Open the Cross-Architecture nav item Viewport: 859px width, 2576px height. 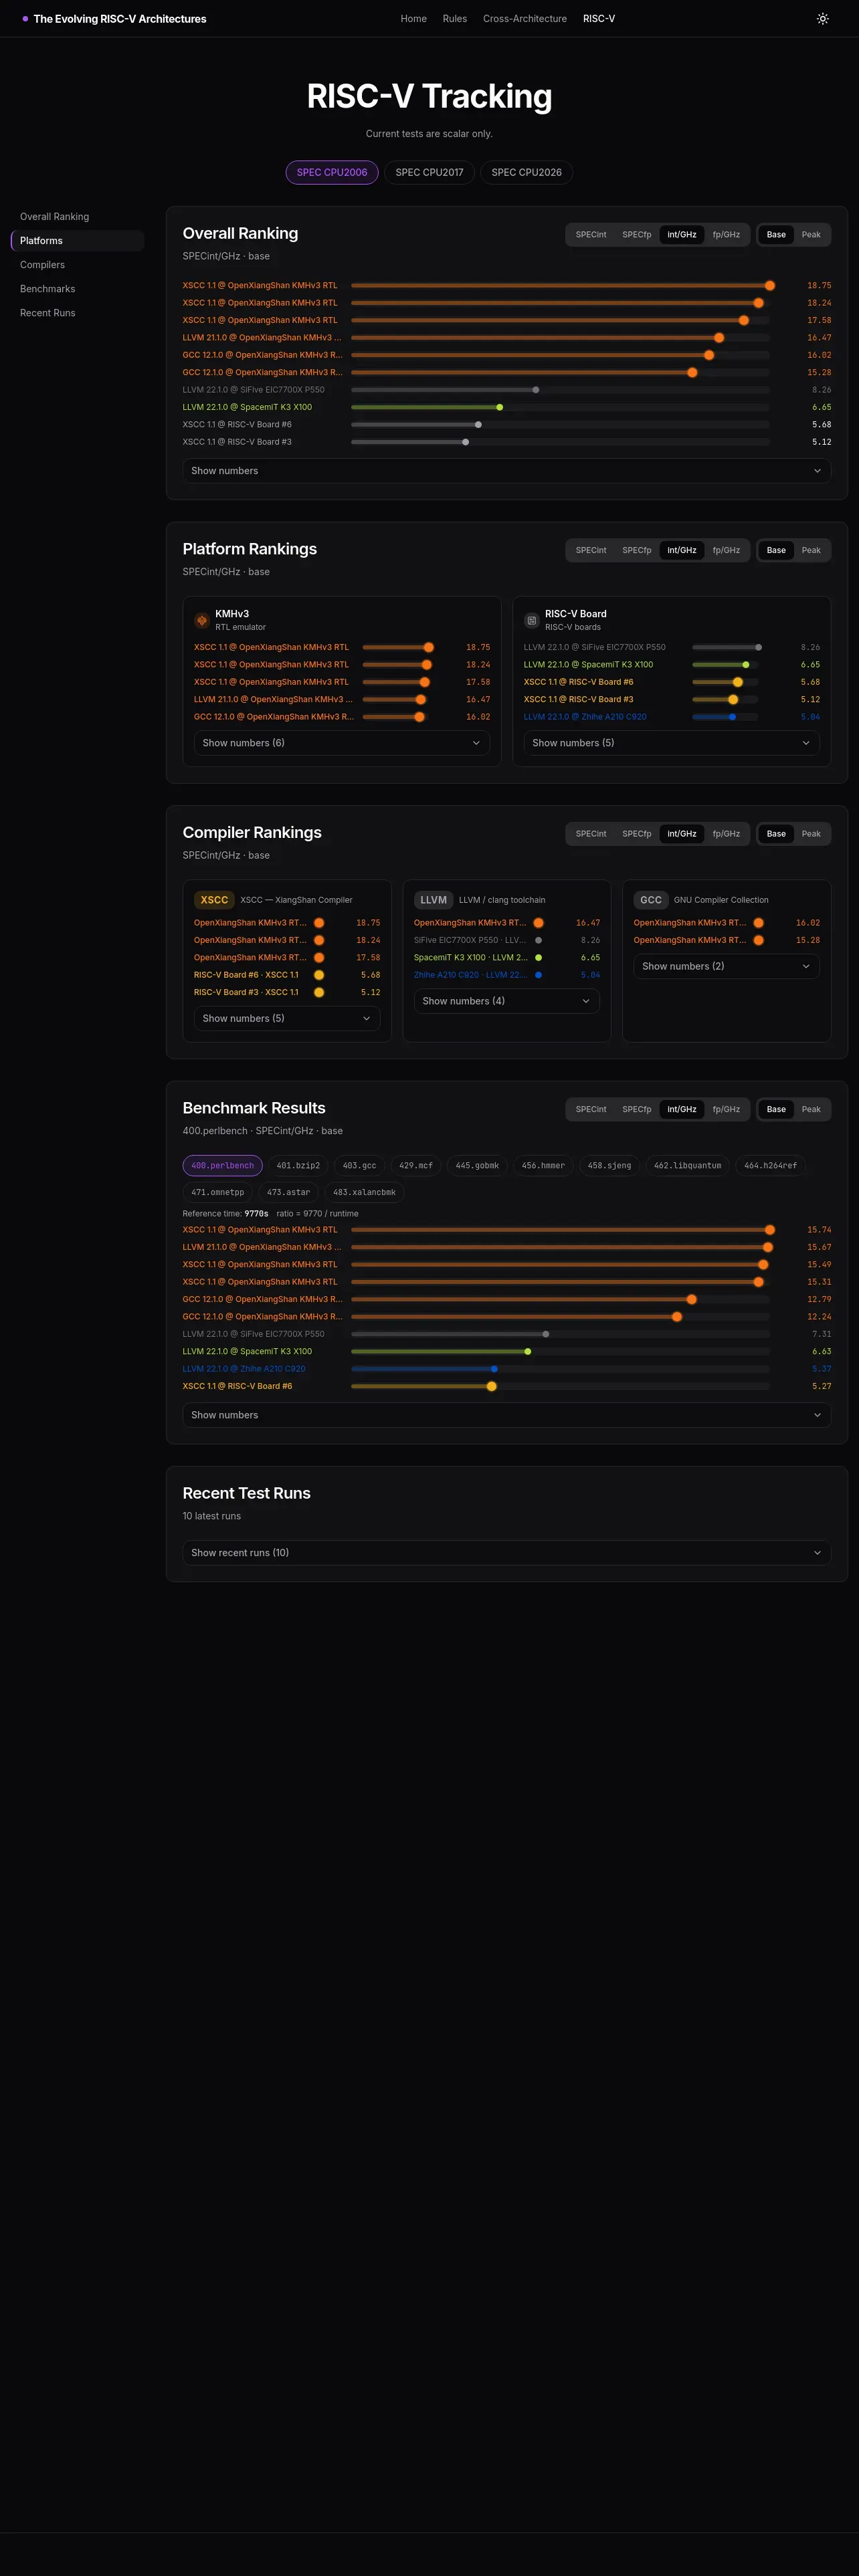coord(525,19)
